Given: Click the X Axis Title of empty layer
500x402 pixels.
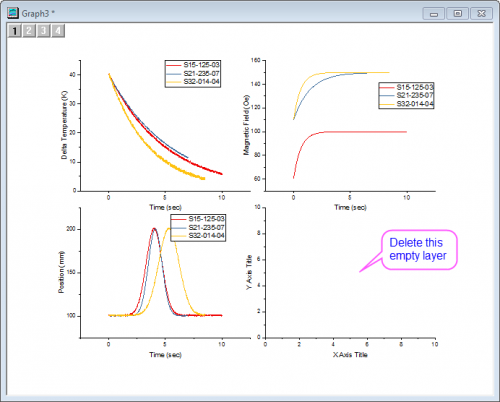Looking at the screenshot, I should [x=350, y=355].
